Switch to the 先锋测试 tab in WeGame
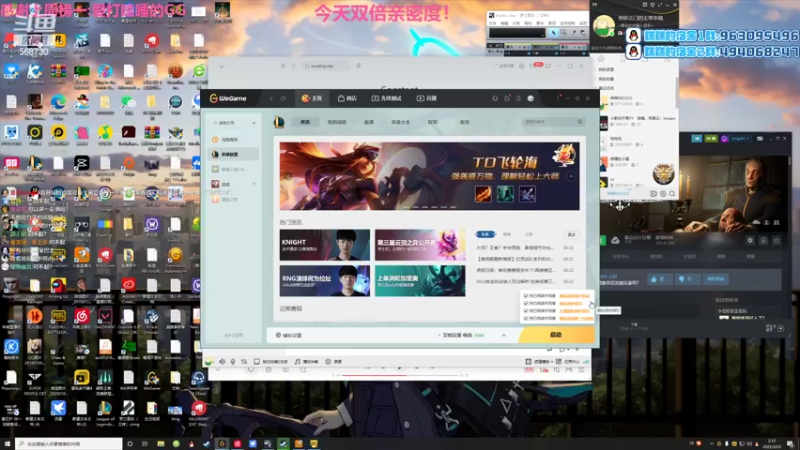 386,98
